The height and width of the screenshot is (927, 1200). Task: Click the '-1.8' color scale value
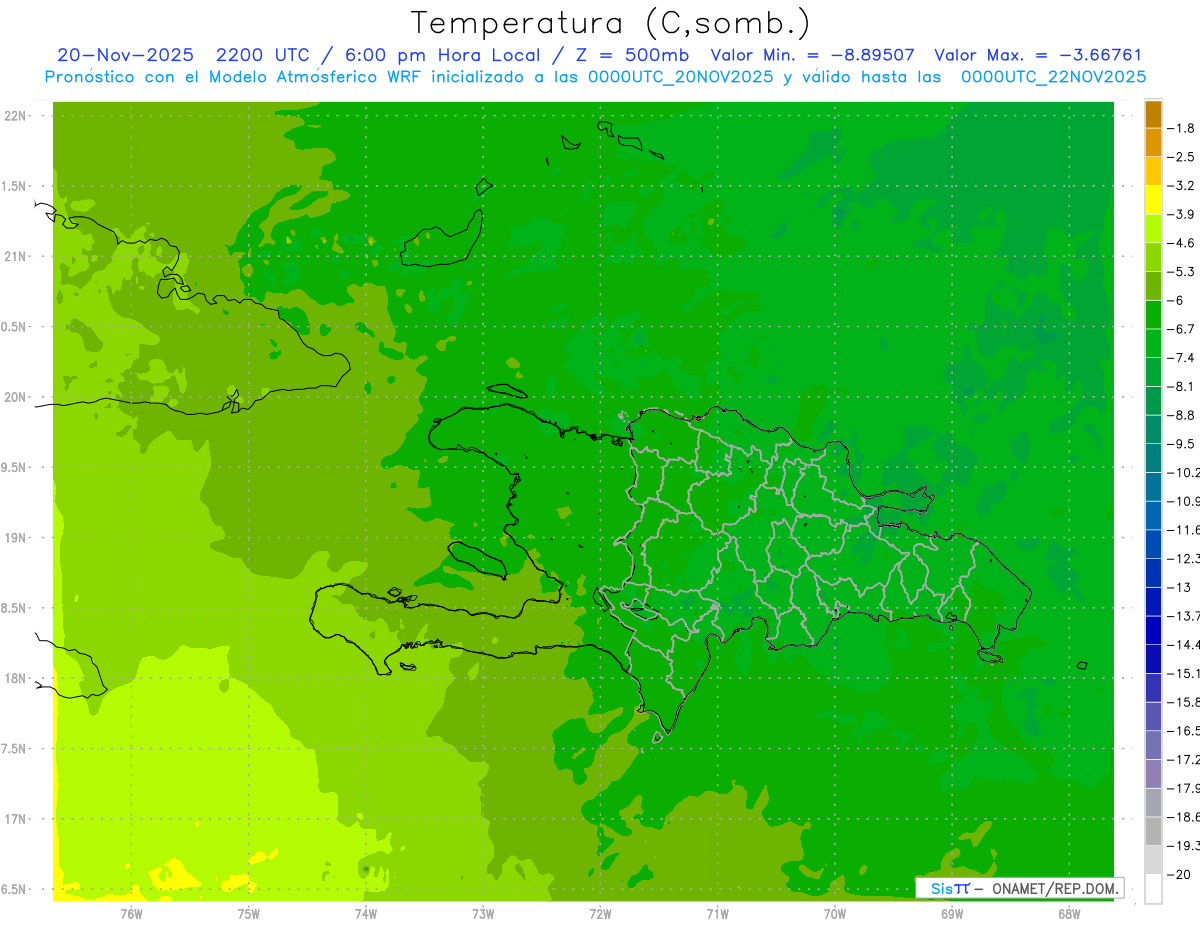[x=1181, y=128]
